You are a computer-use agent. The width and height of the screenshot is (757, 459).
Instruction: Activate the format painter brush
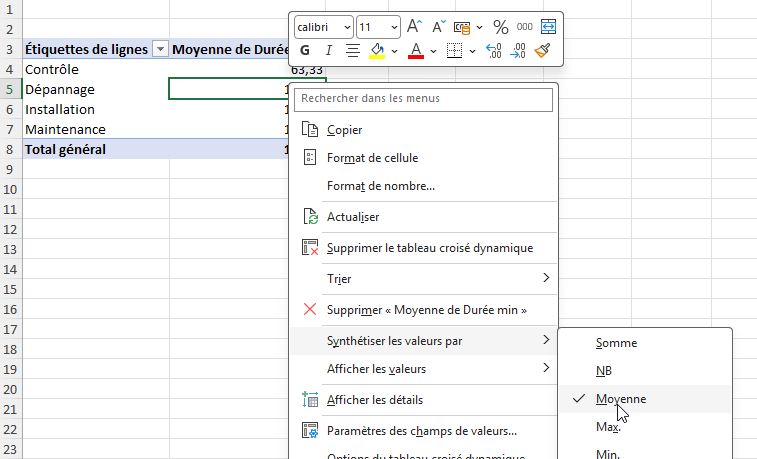[x=543, y=50]
